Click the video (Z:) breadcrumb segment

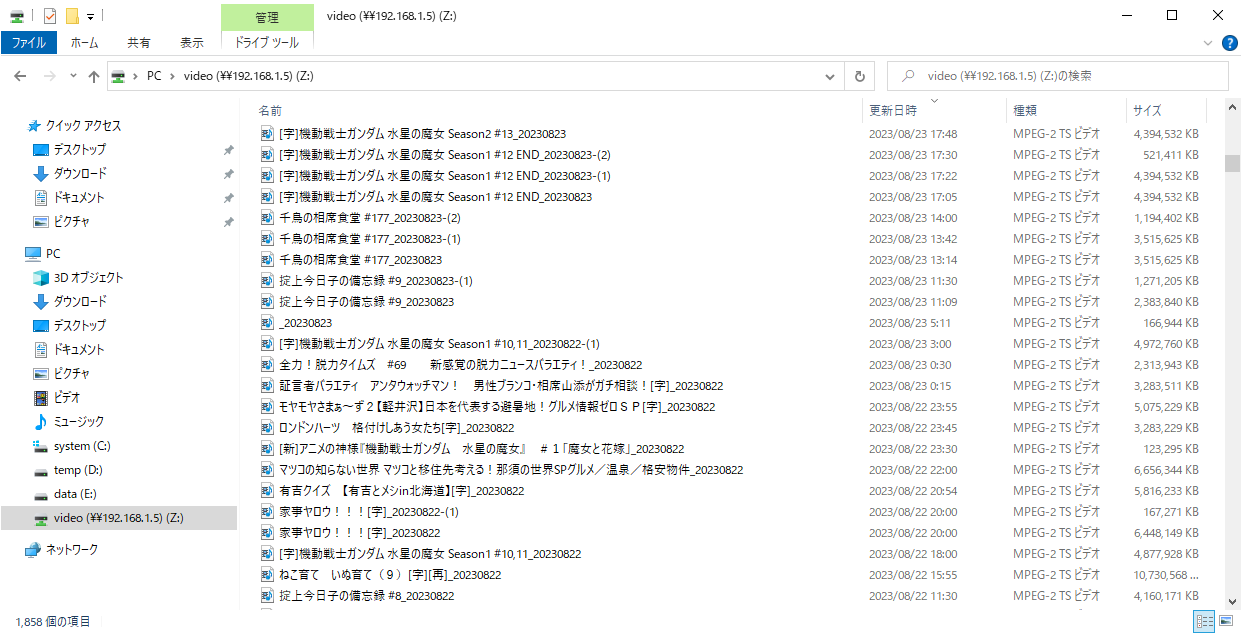coord(249,76)
